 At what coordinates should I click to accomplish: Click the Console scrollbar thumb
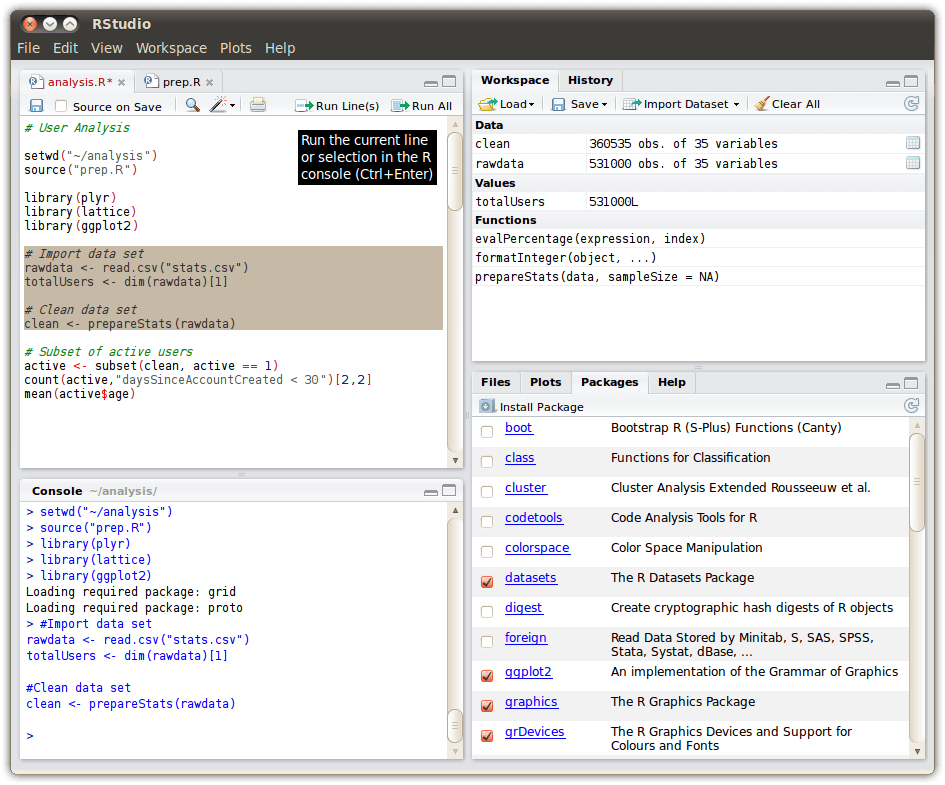(455, 725)
